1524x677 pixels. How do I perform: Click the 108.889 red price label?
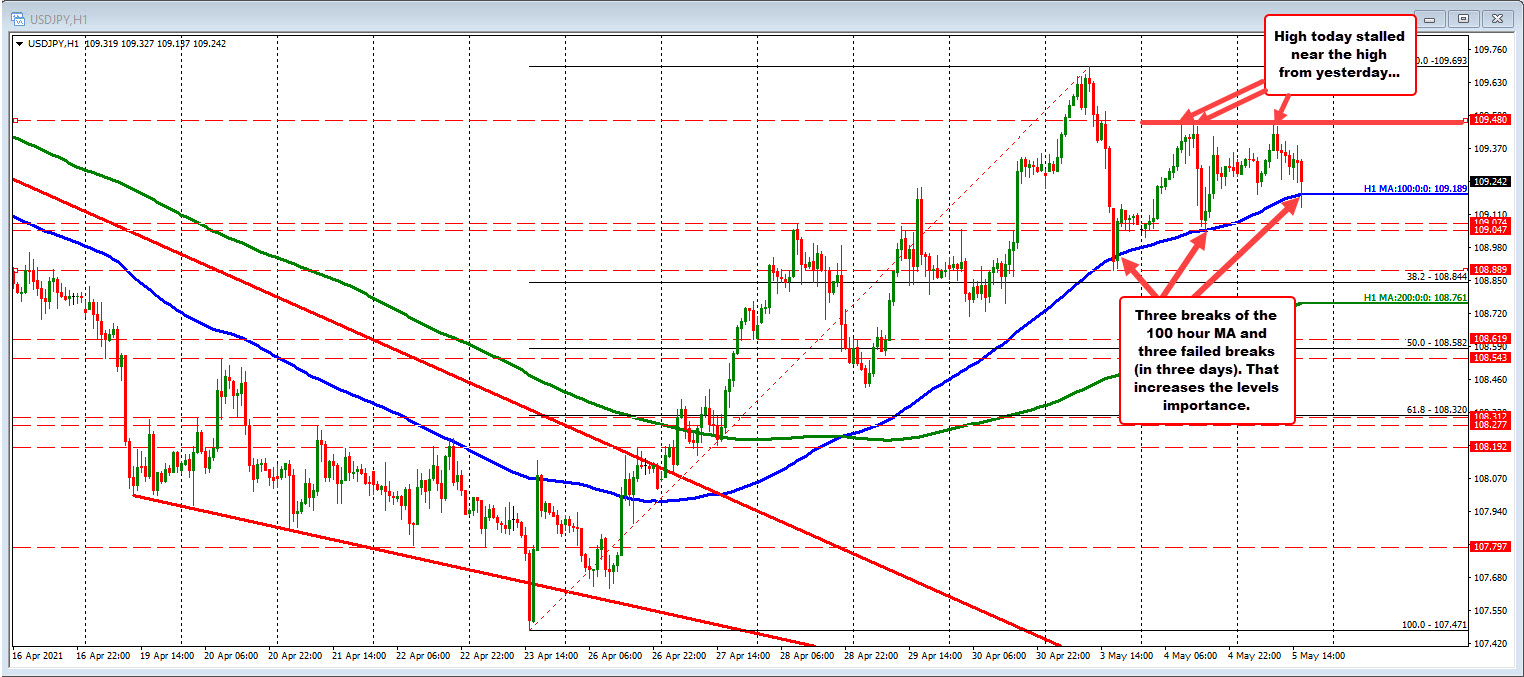pos(1489,270)
